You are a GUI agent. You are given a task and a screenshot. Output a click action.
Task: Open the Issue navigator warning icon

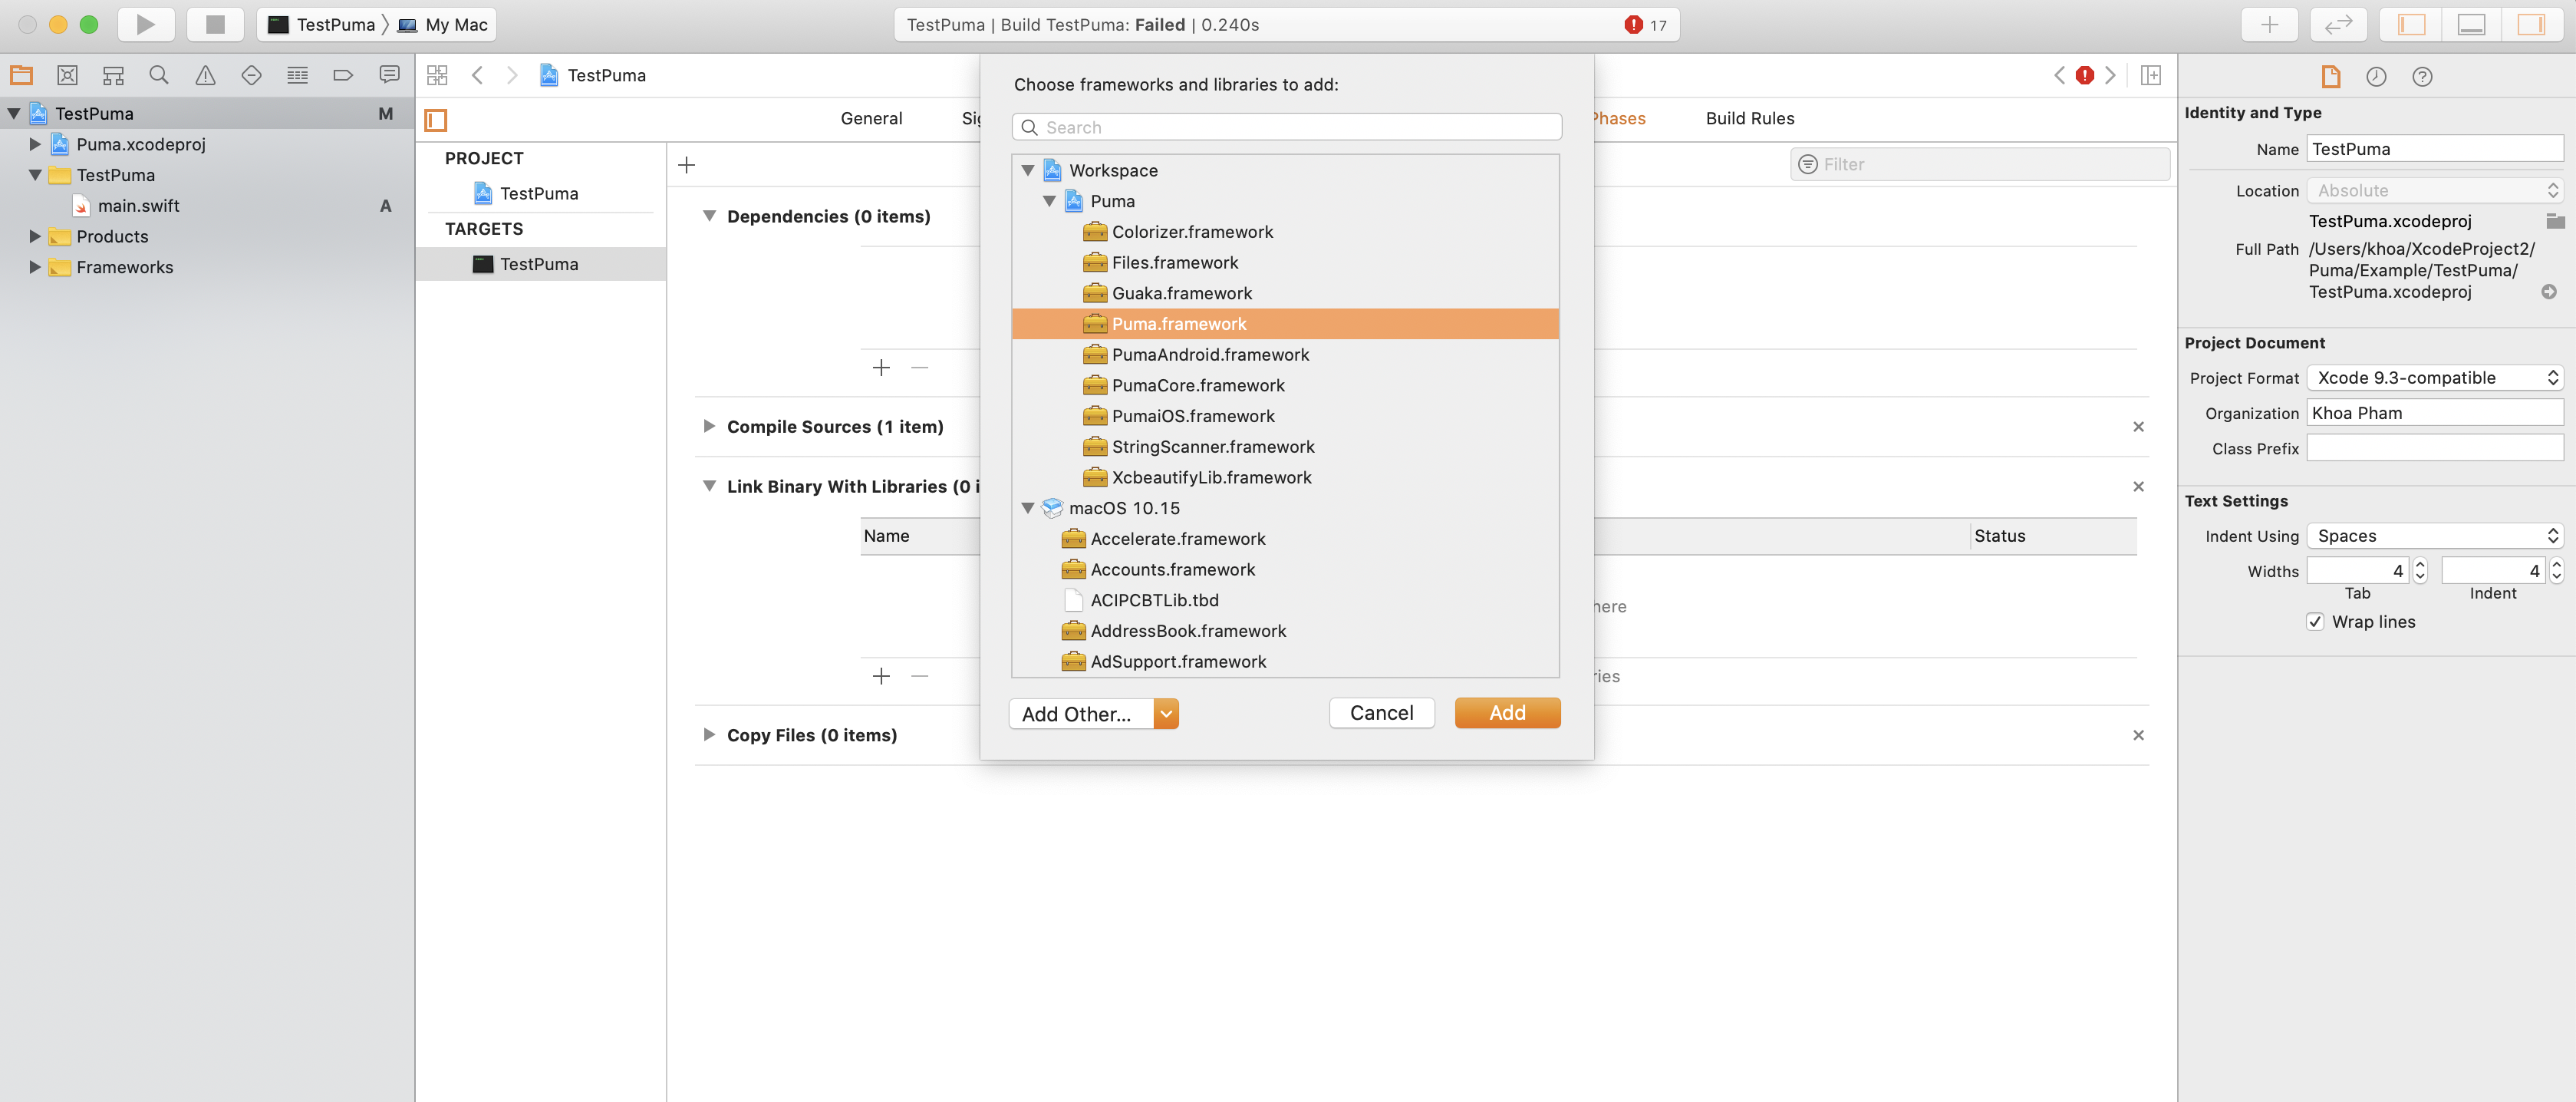pos(205,75)
